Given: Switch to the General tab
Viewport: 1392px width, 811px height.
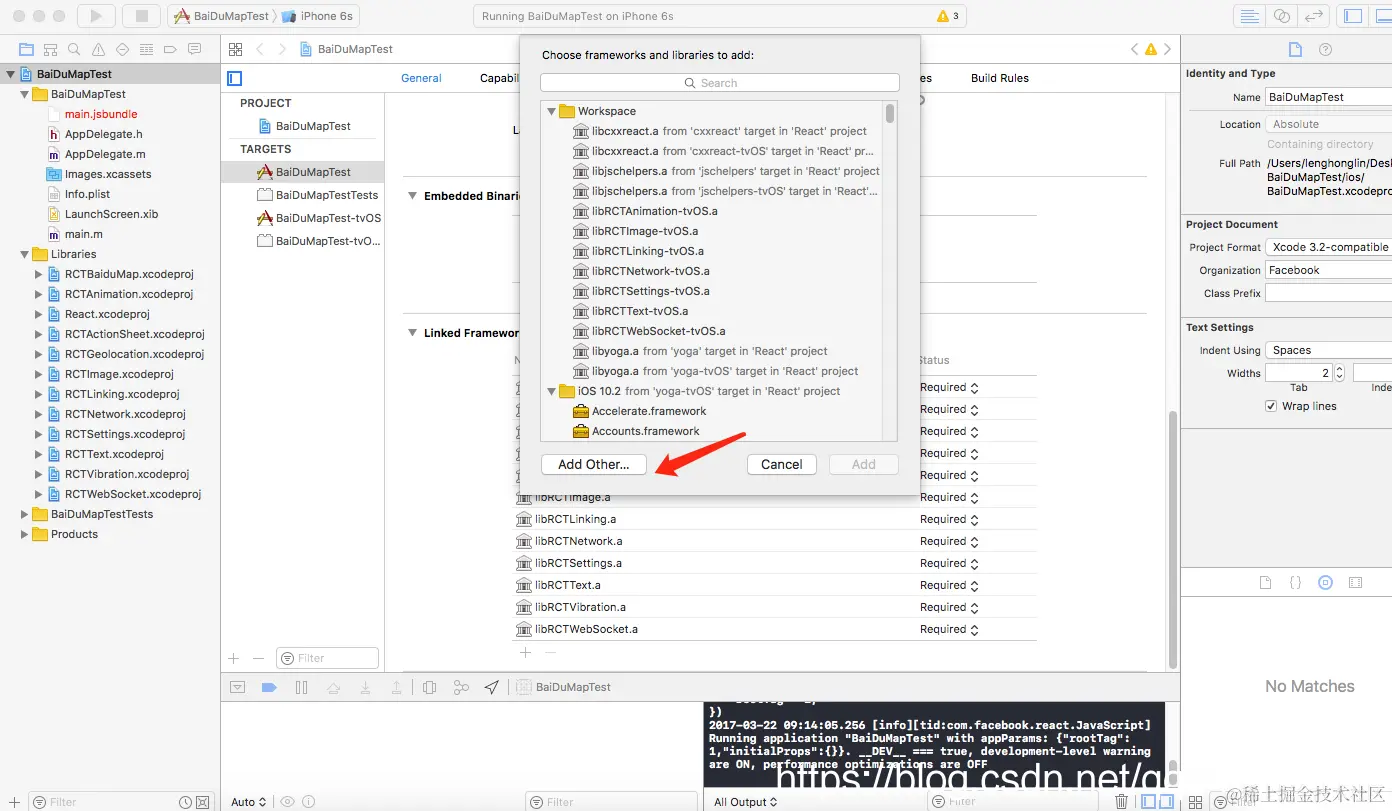Looking at the screenshot, I should pos(421,78).
